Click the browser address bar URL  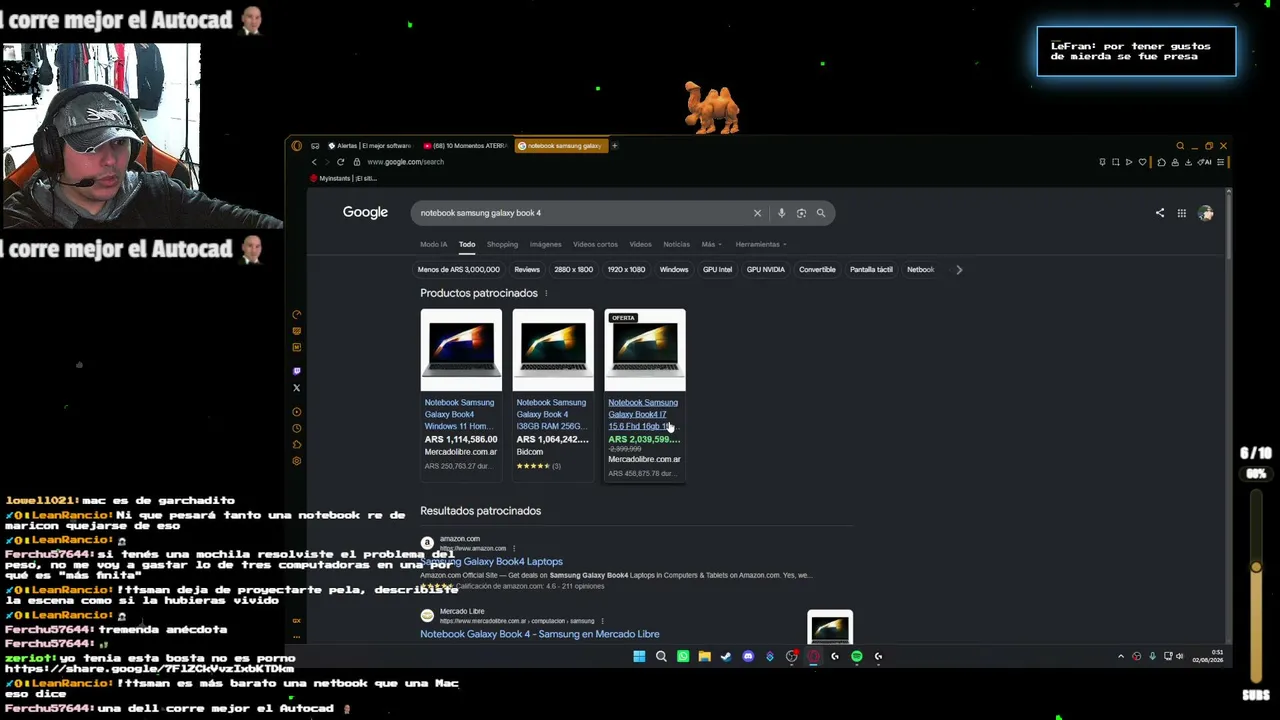click(405, 162)
